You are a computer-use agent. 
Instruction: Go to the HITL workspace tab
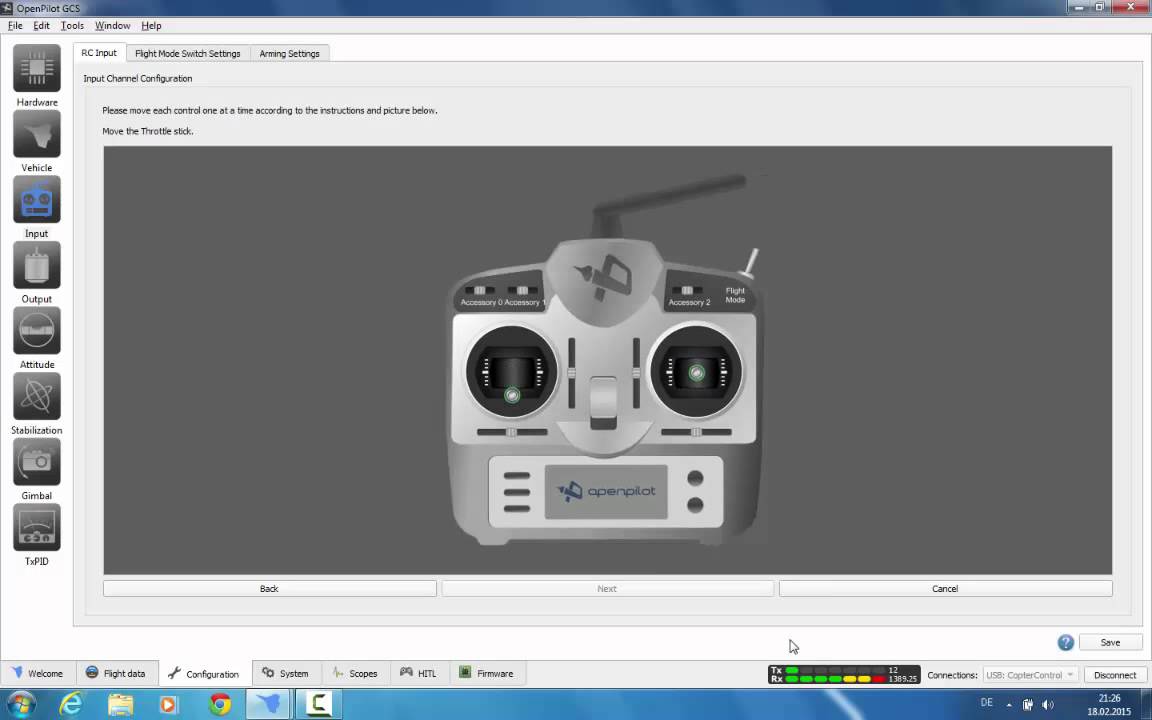pos(419,673)
